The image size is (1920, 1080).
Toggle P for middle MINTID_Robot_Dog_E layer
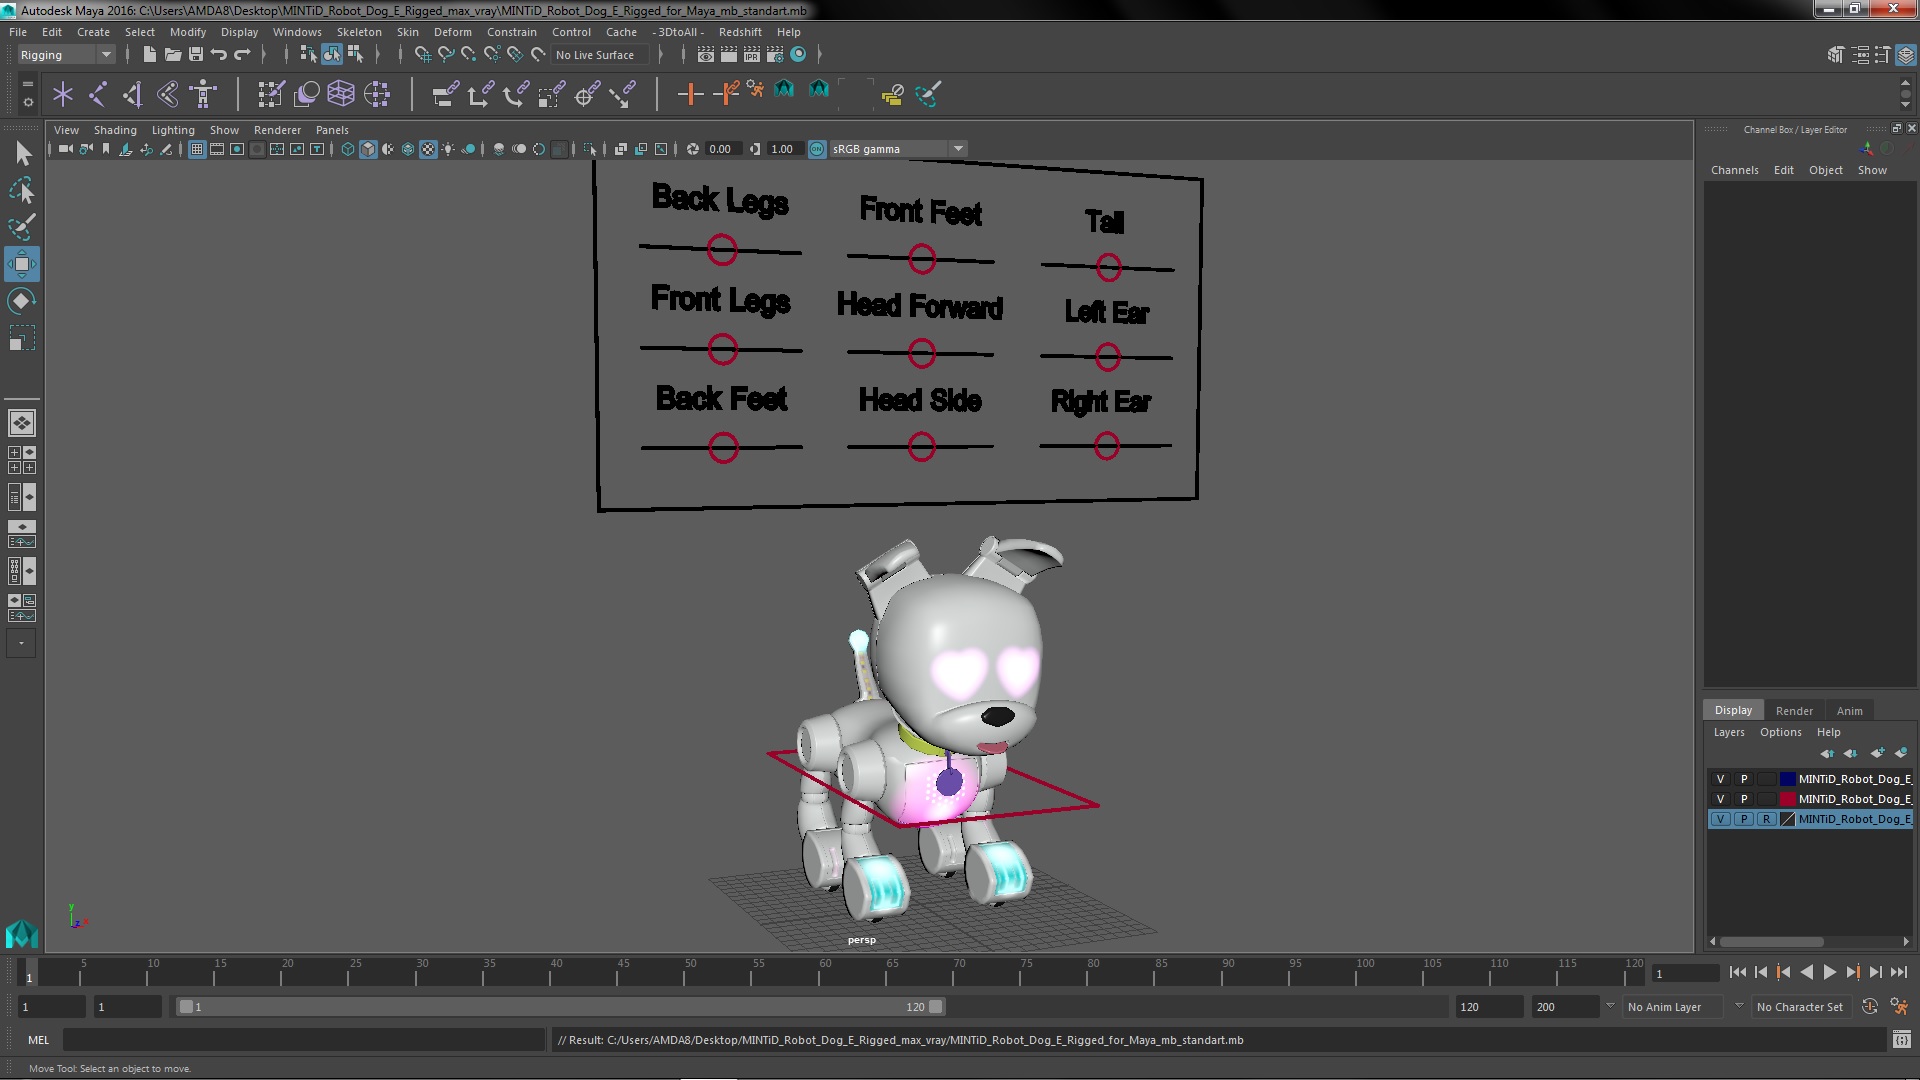(1743, 798)
